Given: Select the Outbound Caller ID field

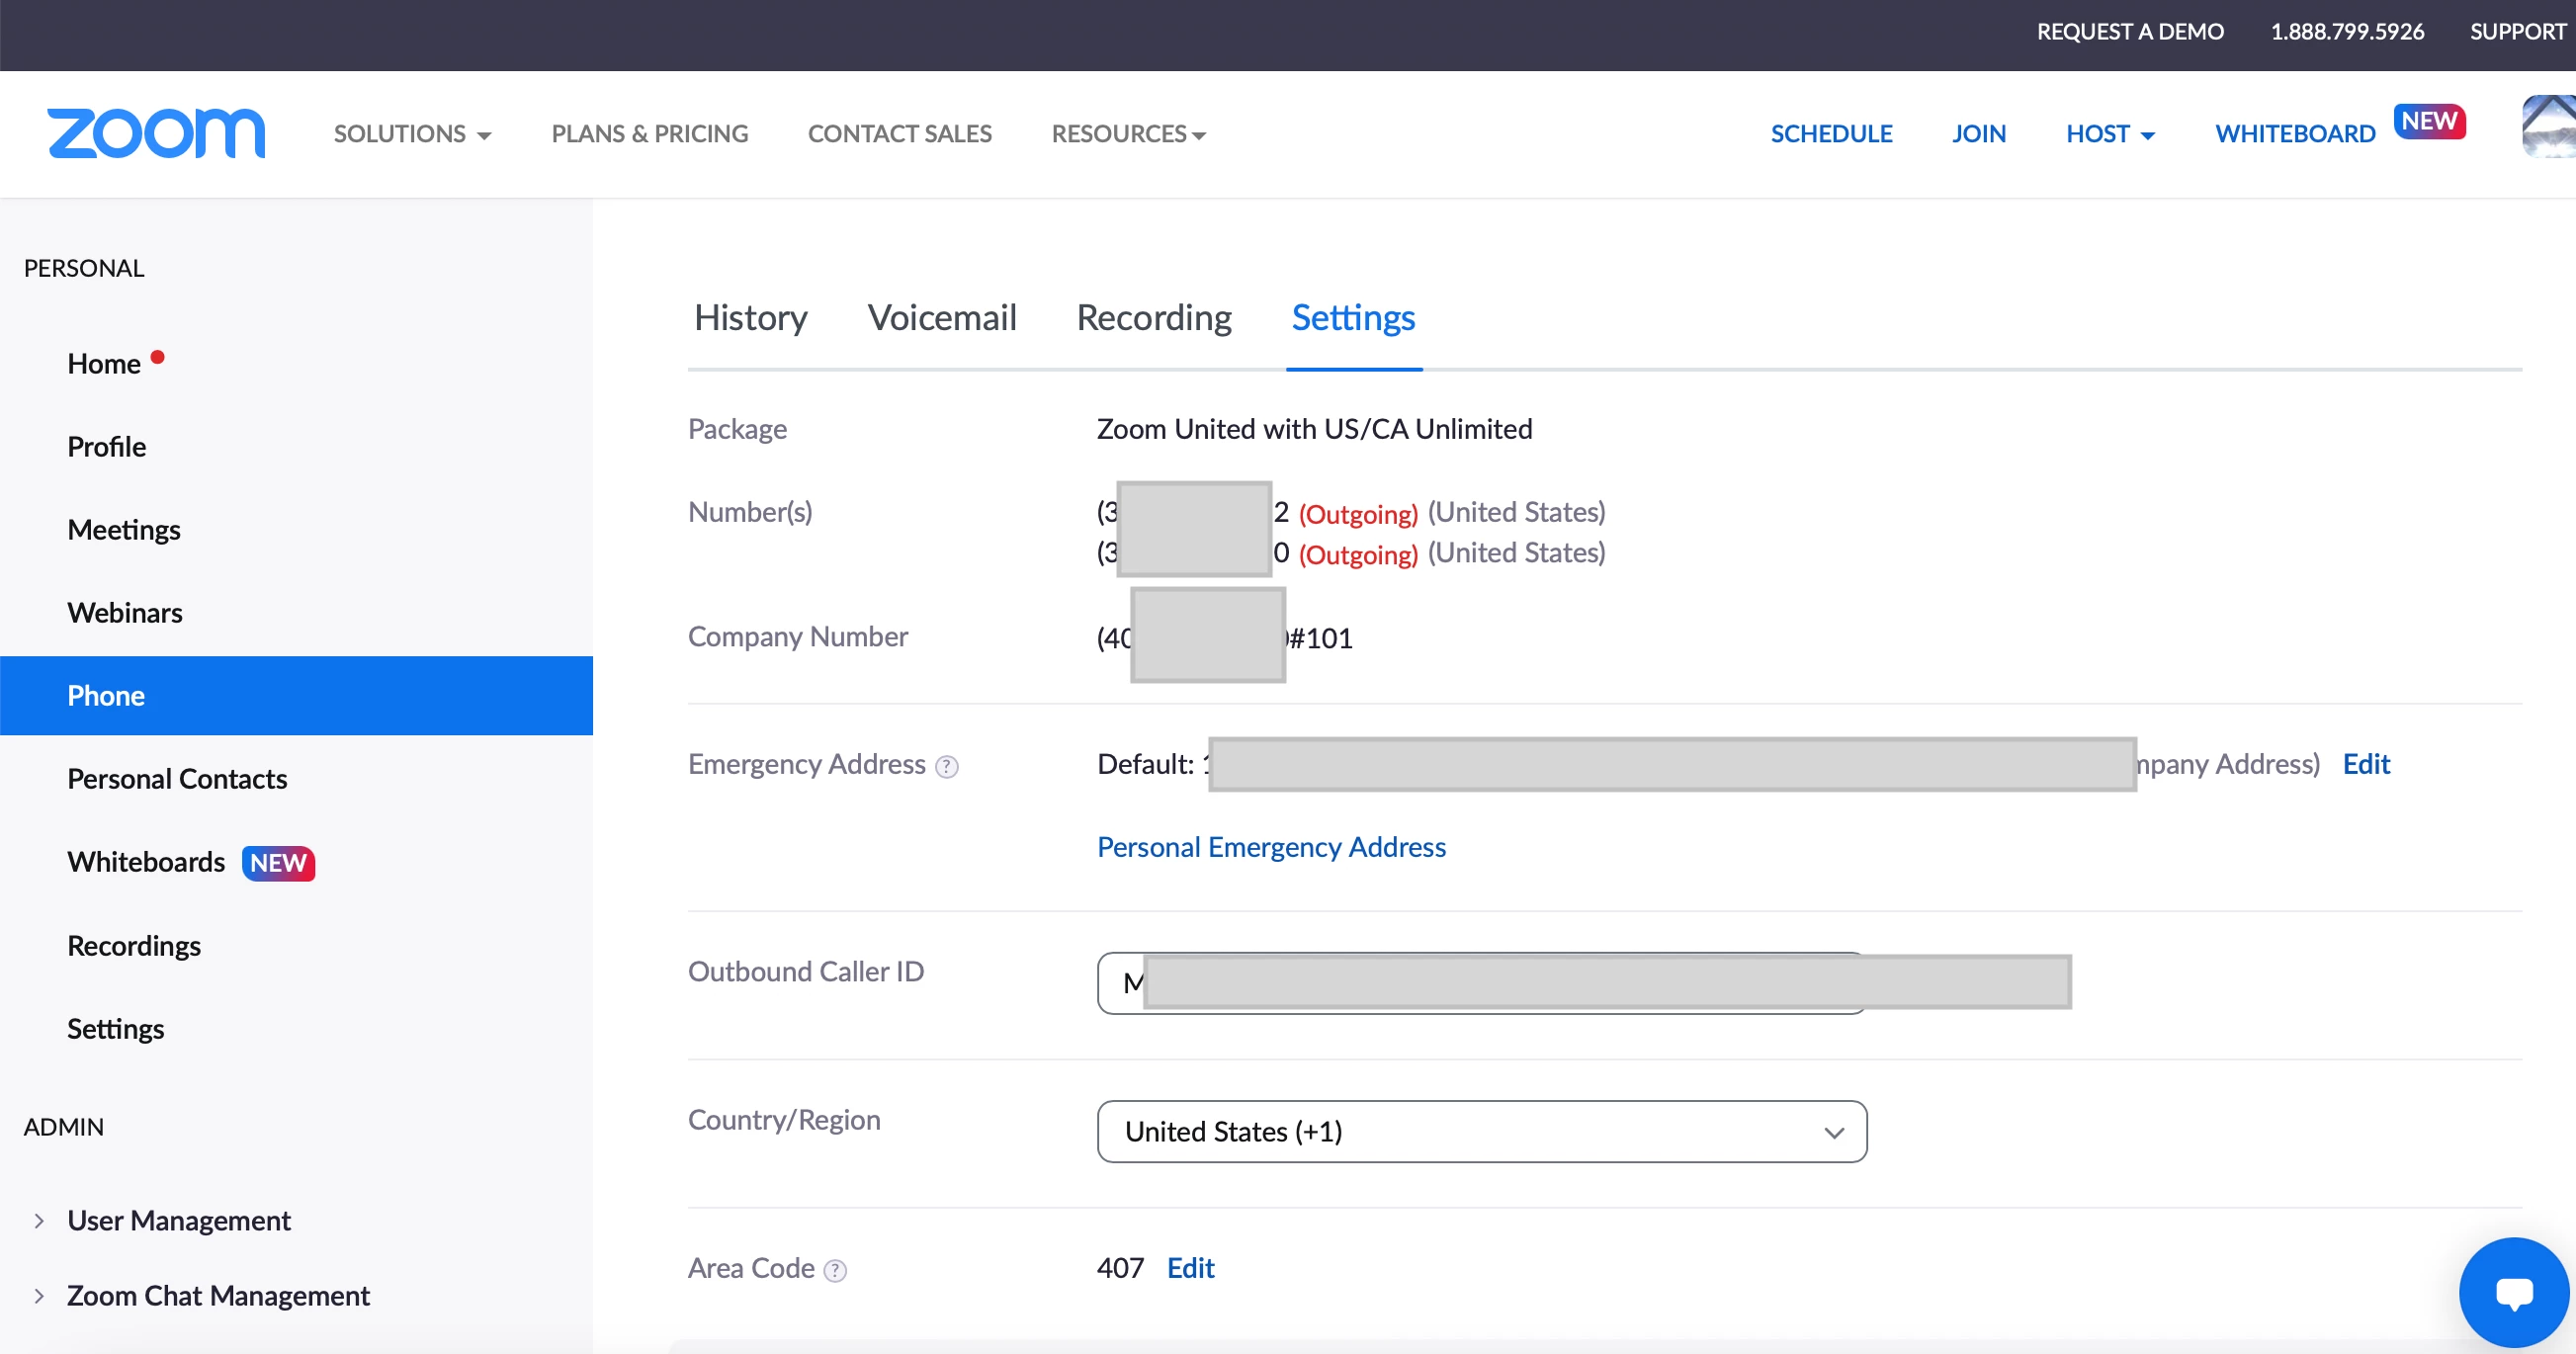Looking at the screenshot, I should [1480, 983].
